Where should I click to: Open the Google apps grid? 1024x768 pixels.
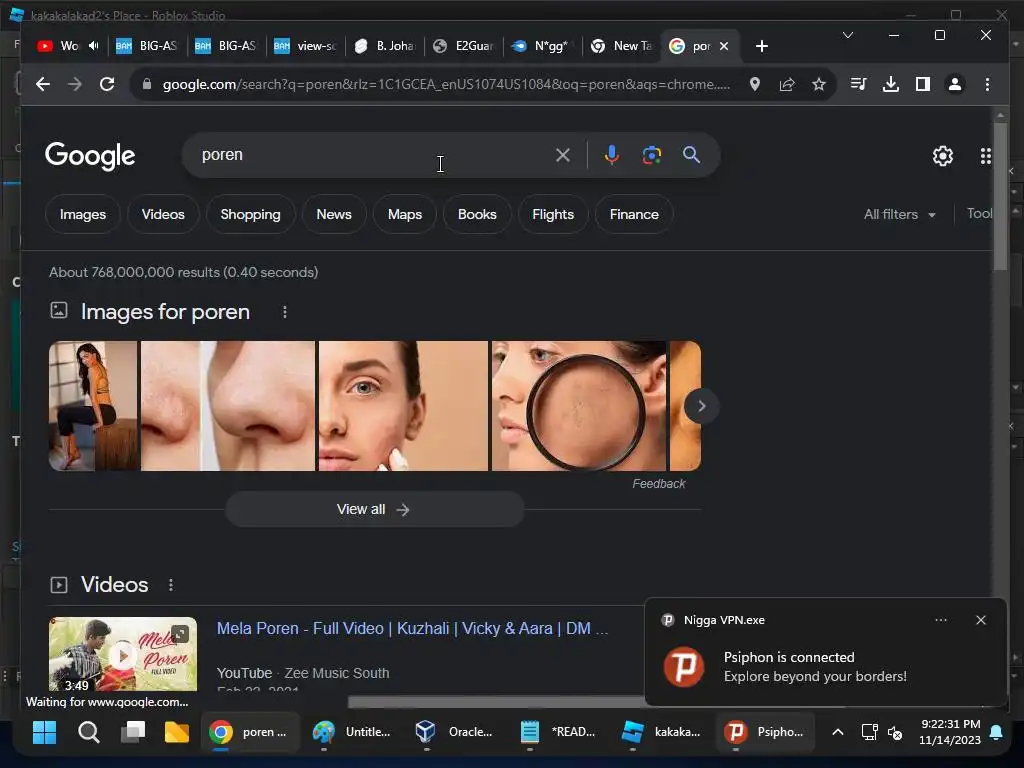tap(986, 156)
